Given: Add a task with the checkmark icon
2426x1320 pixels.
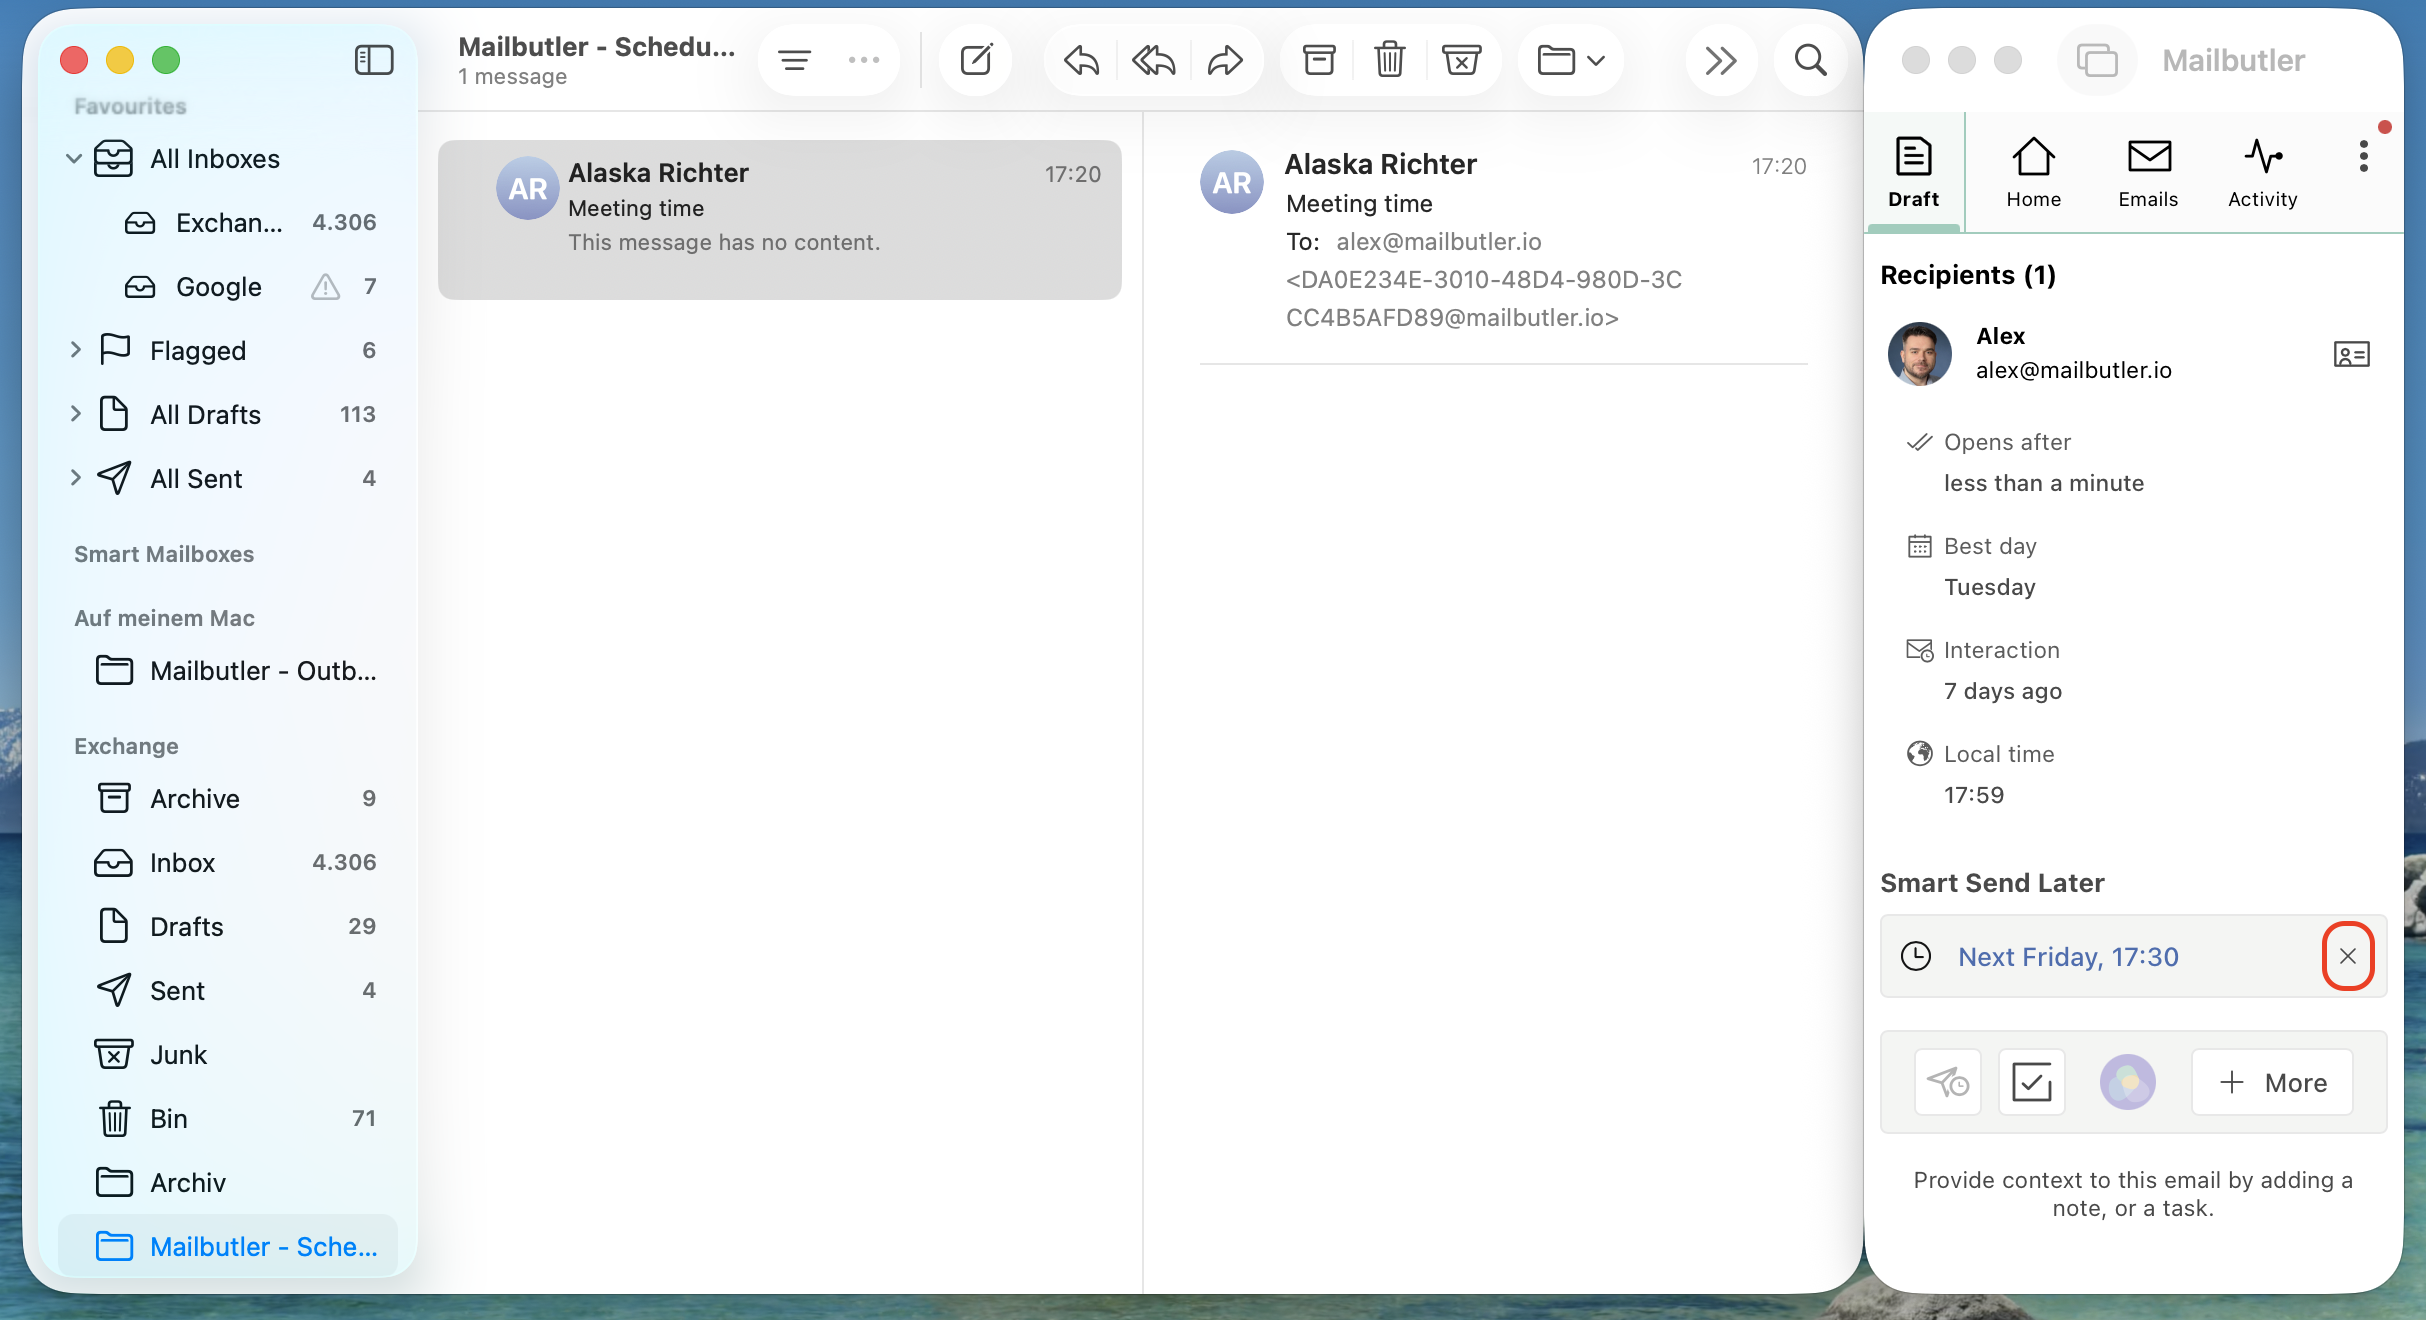Looking at the screenshot, I should [2031, 1082].
